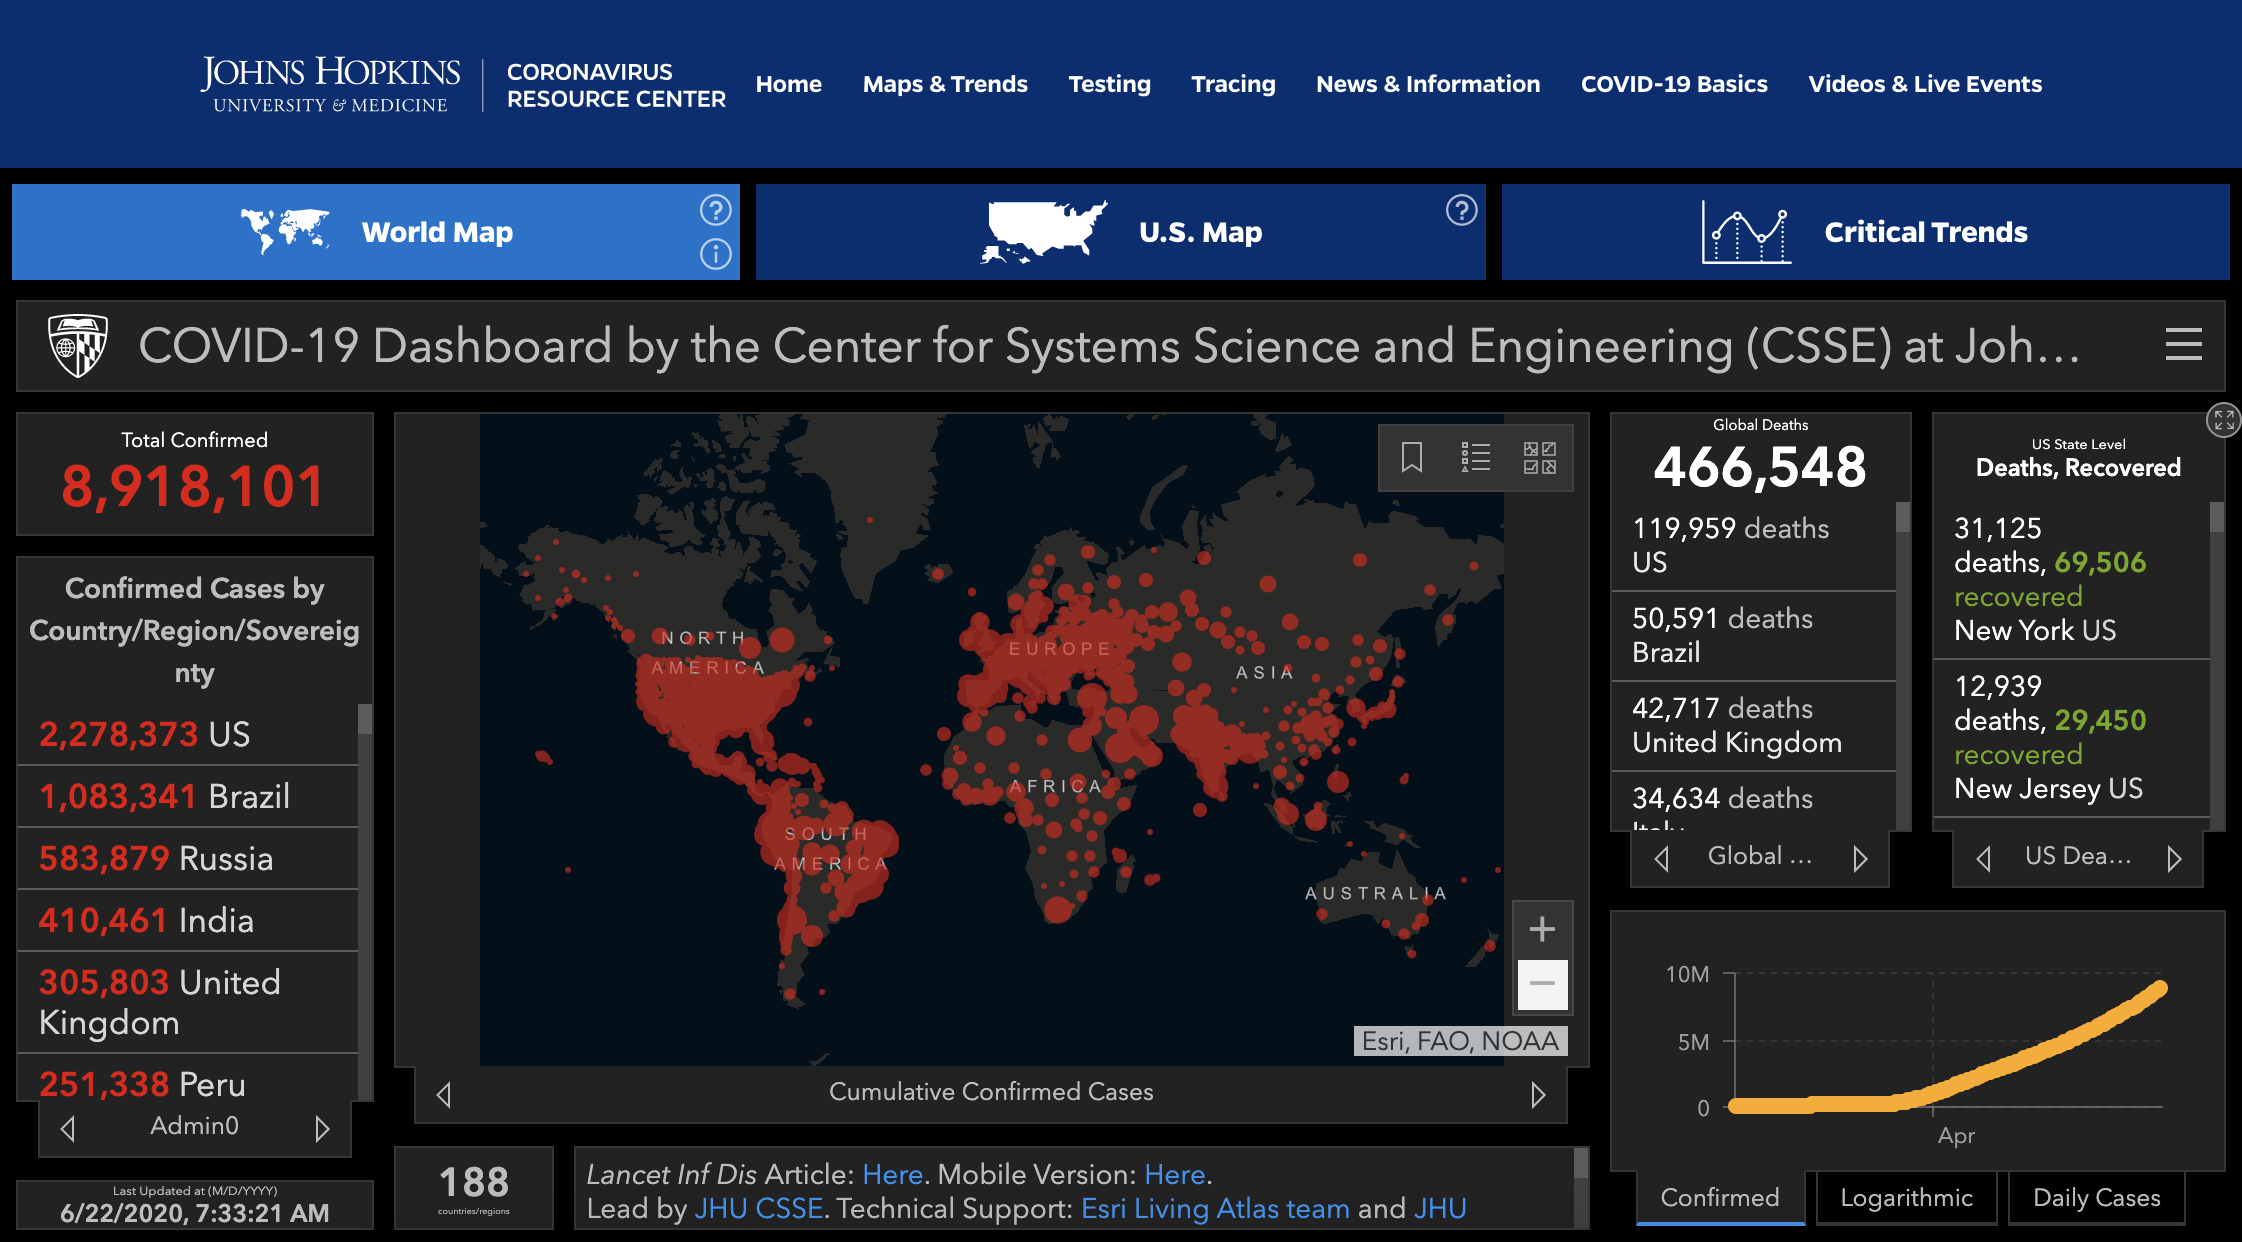Open the Testing menu item
This screenshot has height=1242, width=2242.
pyautogui.click(x=1109, y=84)
